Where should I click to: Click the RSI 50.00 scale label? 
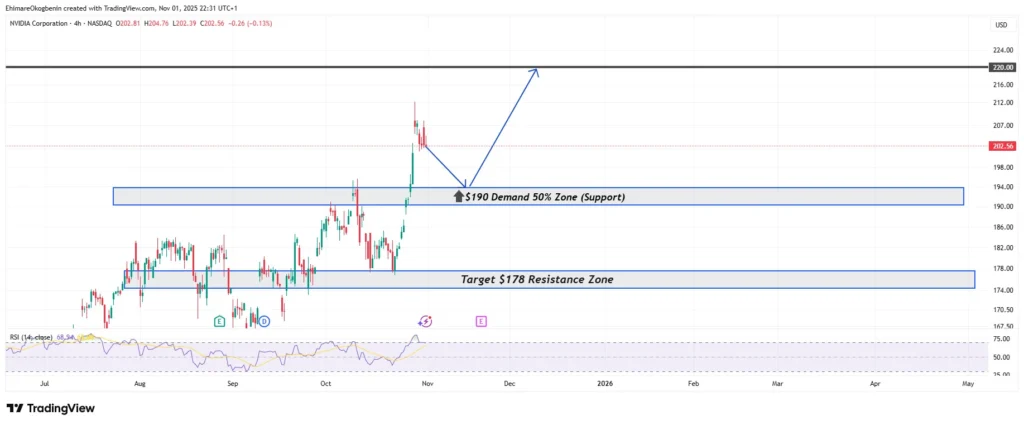[x=1001, y=358]
